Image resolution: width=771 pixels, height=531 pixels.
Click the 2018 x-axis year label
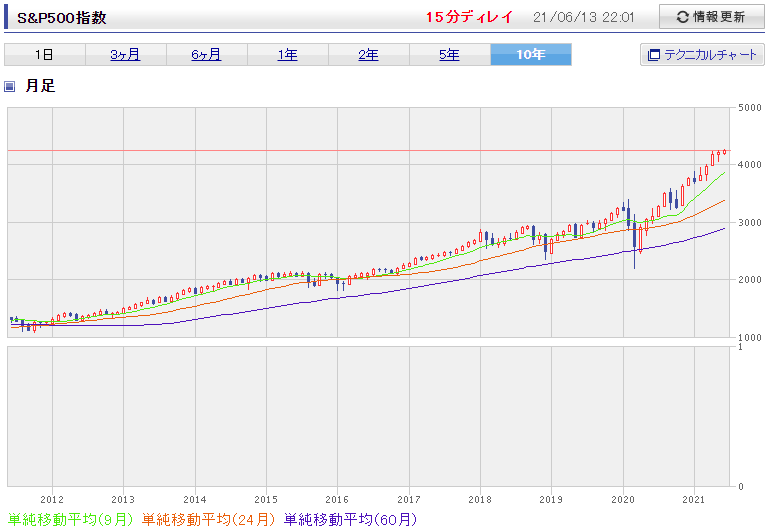480,500
